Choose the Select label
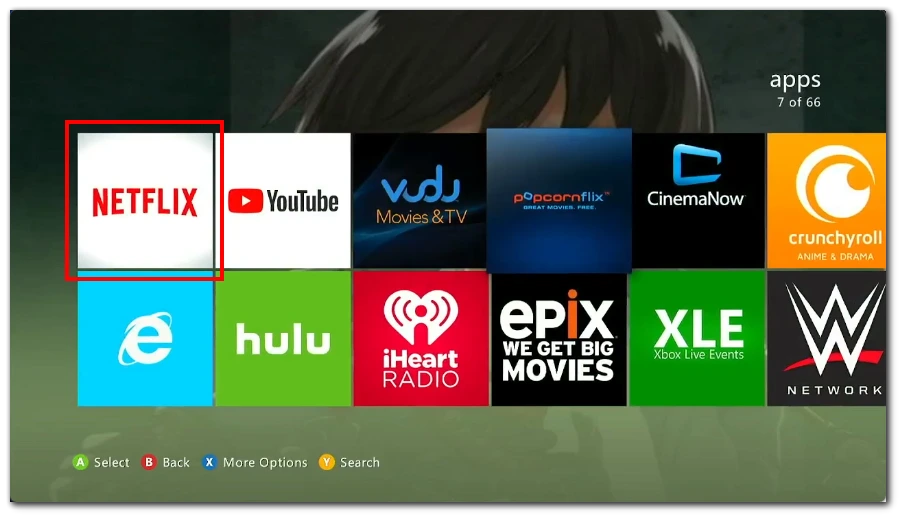 click(112, 462)
